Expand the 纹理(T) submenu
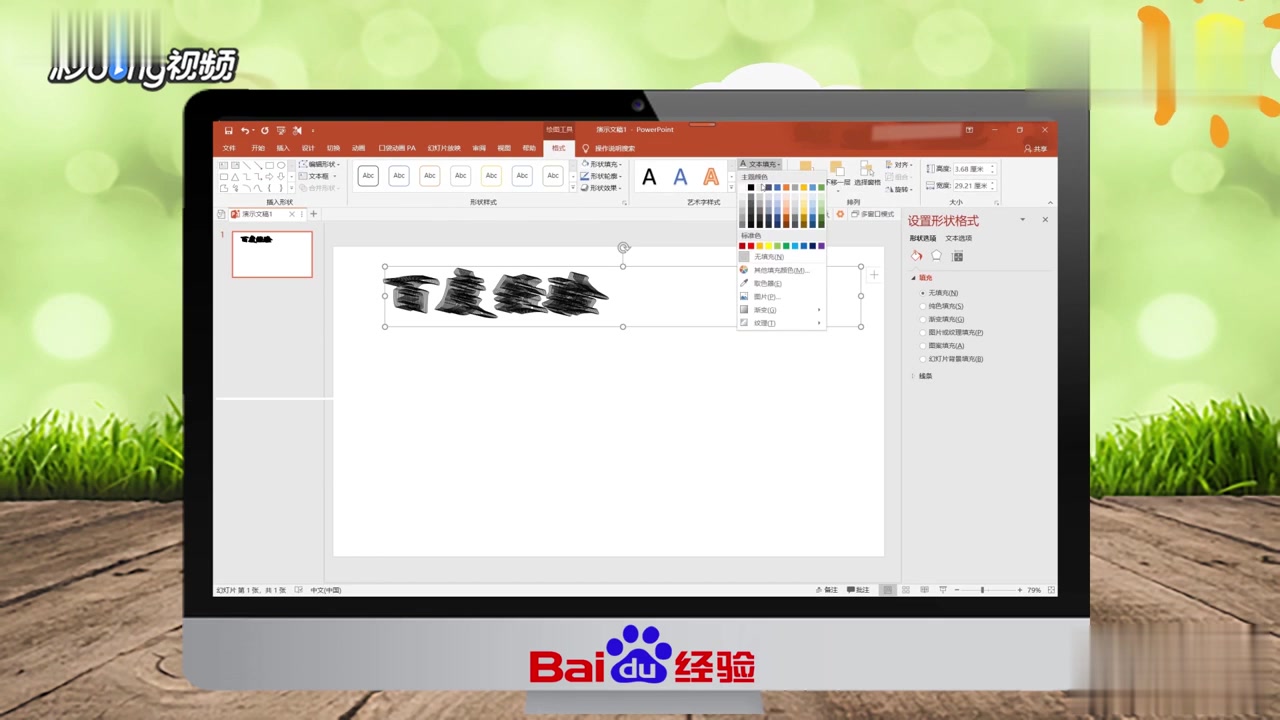Viewport: 1280px width, 720px height. pyautogui.click(x=780, y=323)
